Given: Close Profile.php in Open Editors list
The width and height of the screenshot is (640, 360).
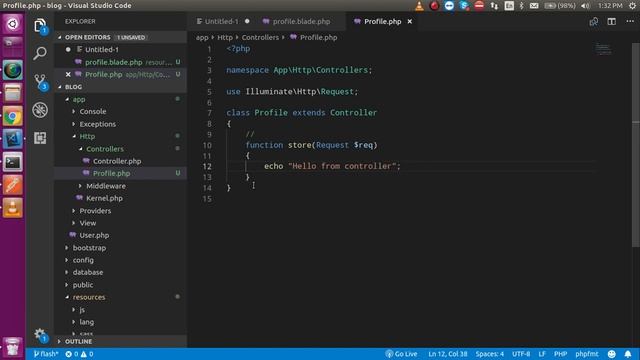Looking at the screenshot, I should click(68, 74).
